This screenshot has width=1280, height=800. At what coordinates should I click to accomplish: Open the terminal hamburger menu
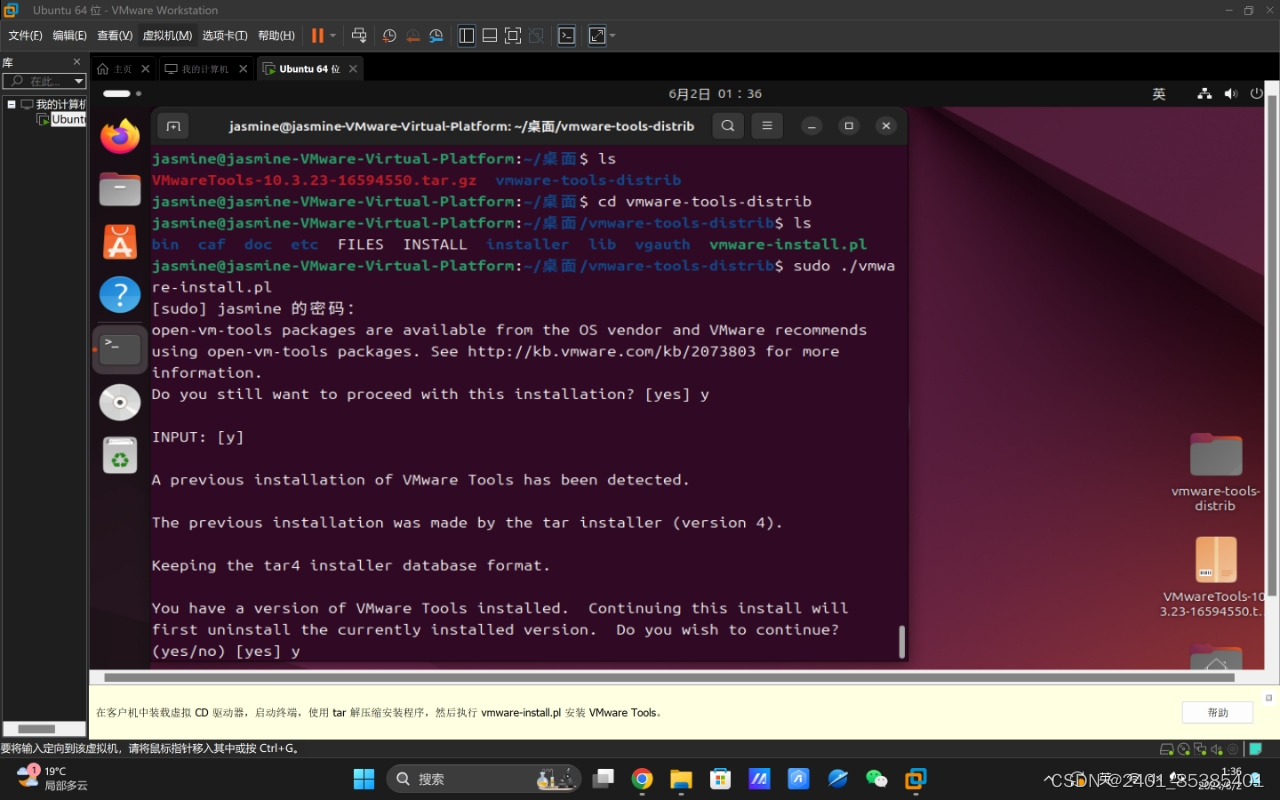[x=767, y=126]
